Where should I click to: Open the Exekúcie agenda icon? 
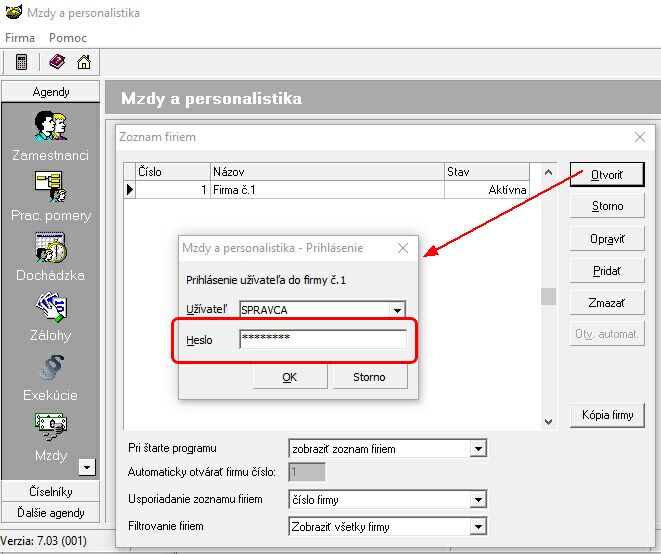51,367
